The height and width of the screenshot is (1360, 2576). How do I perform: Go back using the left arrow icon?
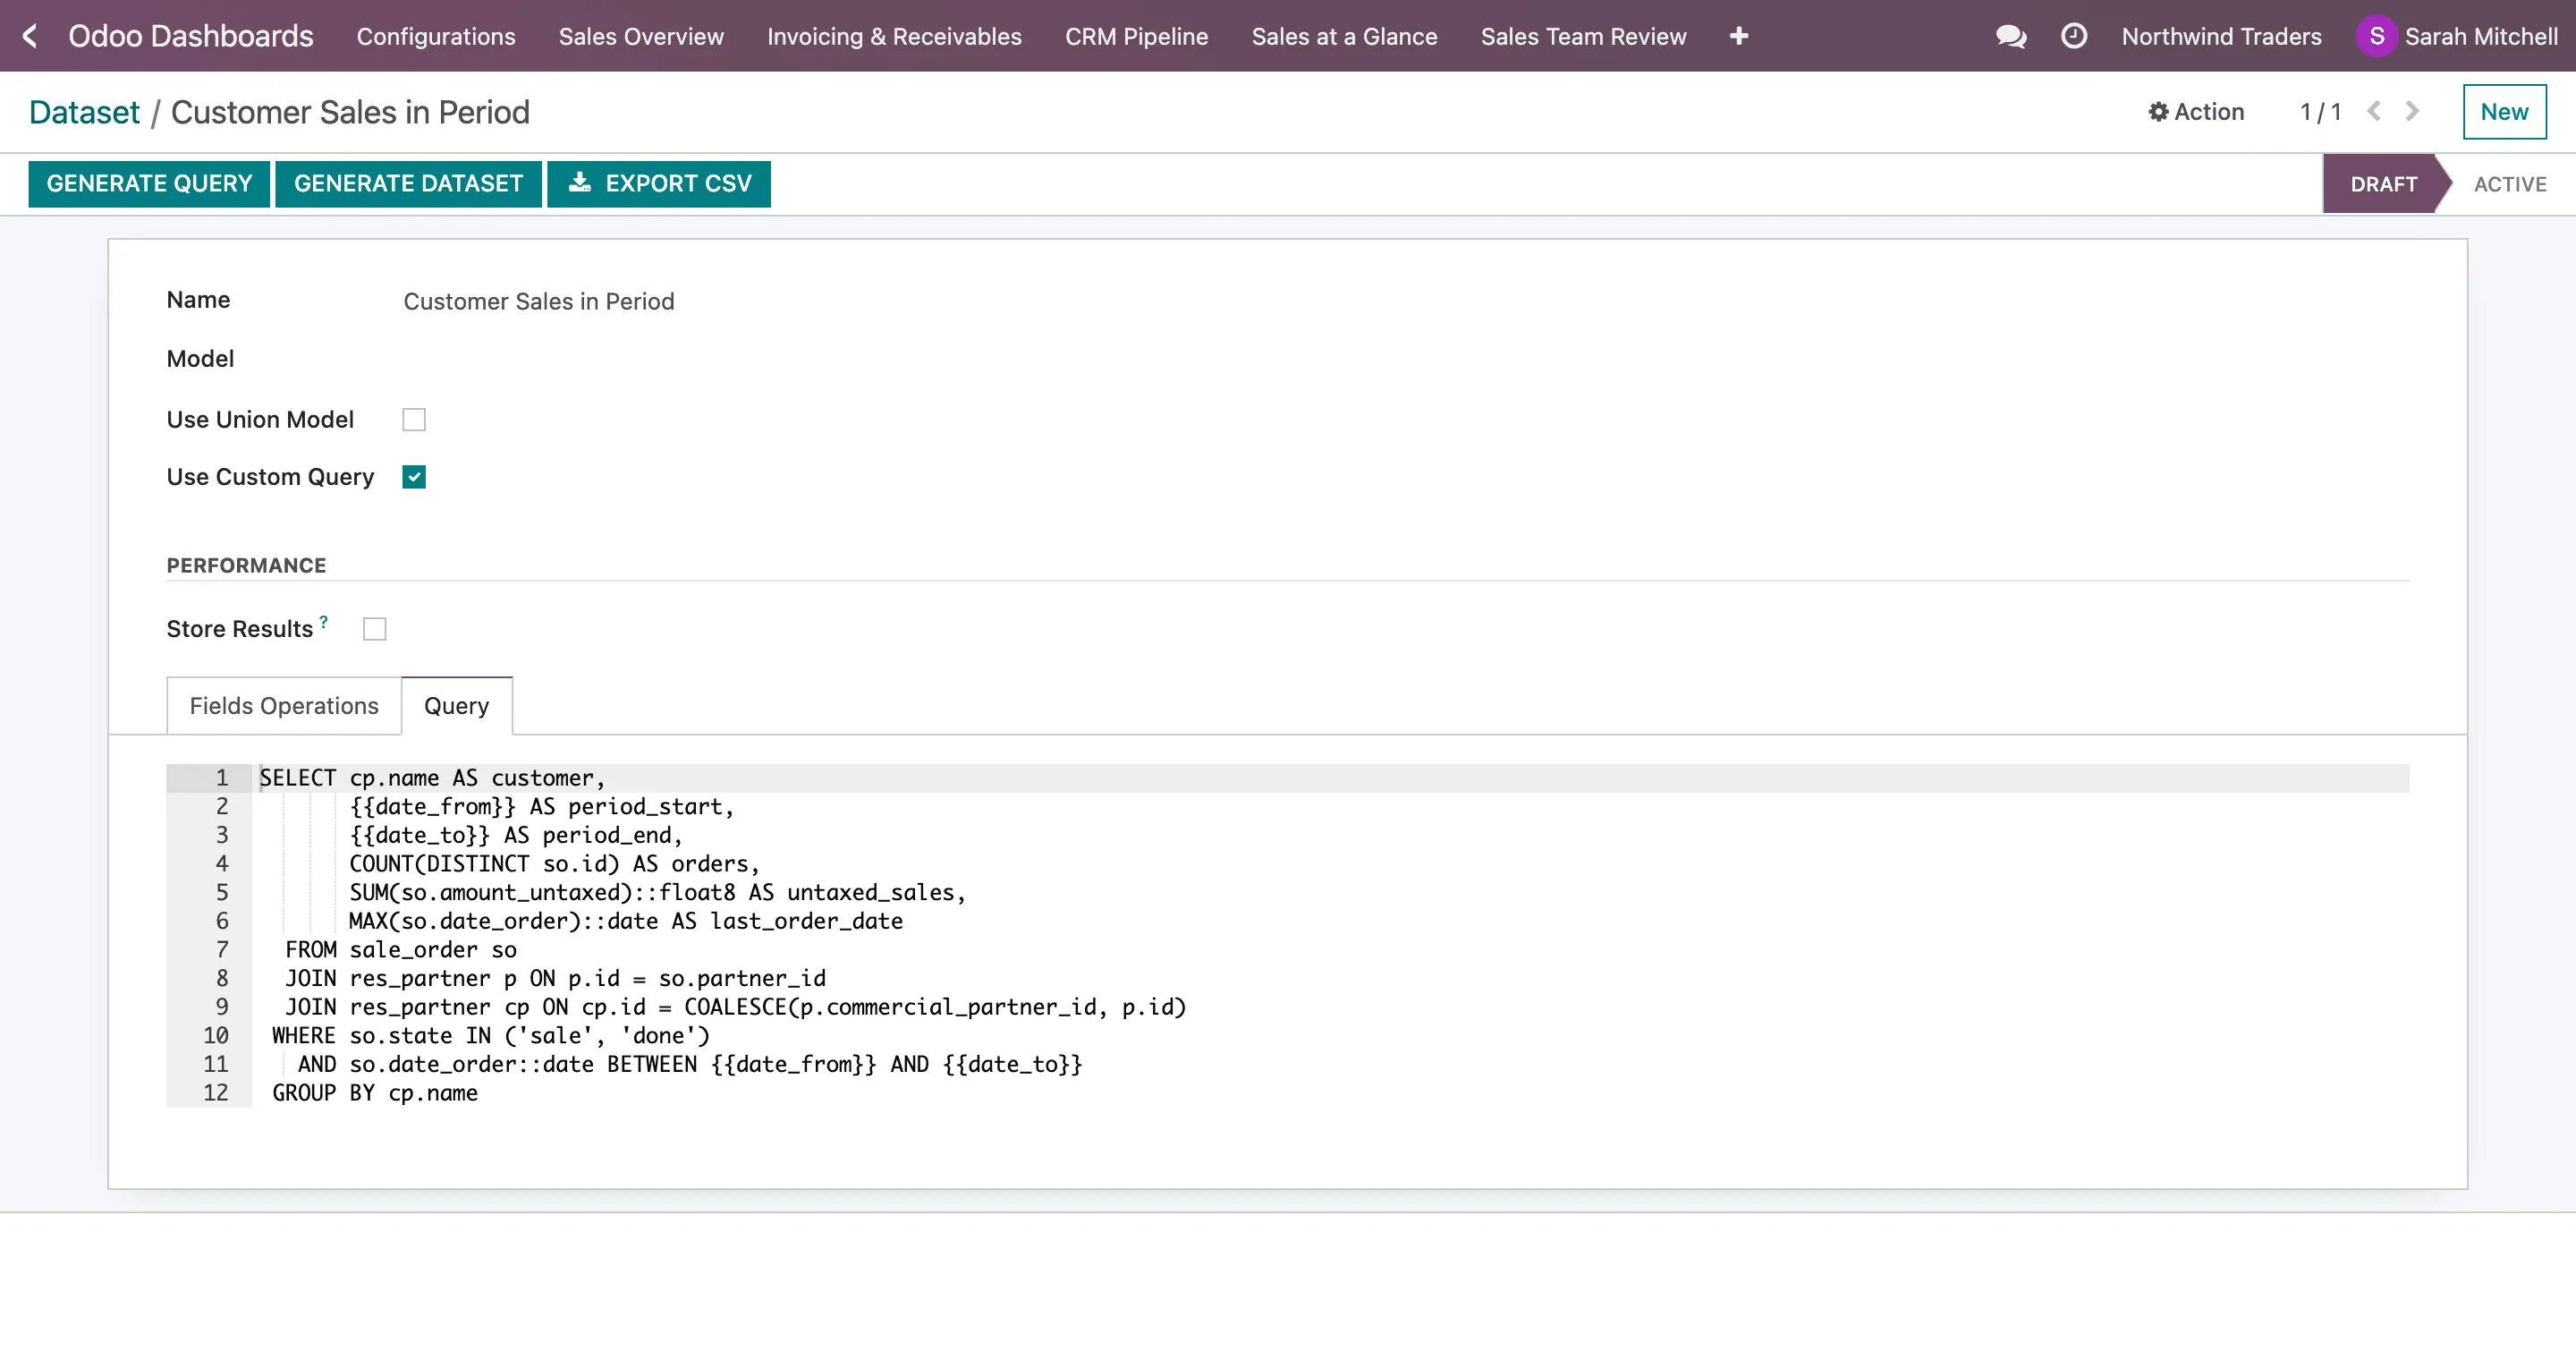(x=30, y=36)
